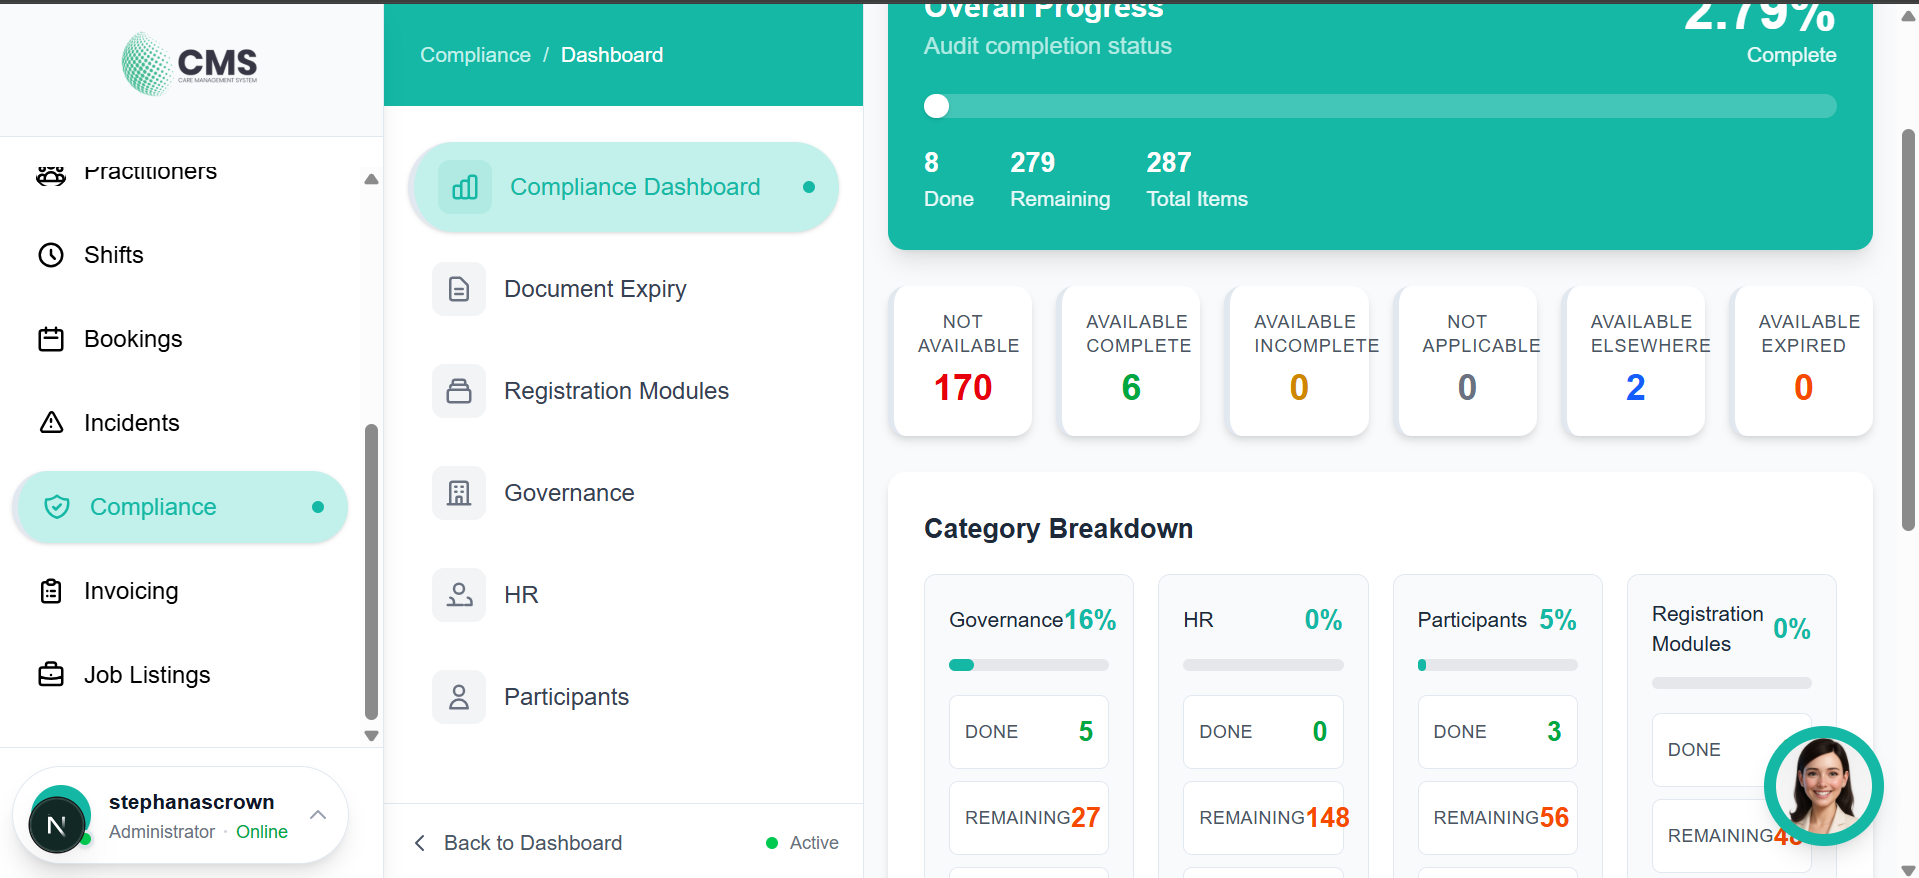Screen dimensions: 1919x878
Task: Open the Shifts menu item
Action: tap(180, 255)
